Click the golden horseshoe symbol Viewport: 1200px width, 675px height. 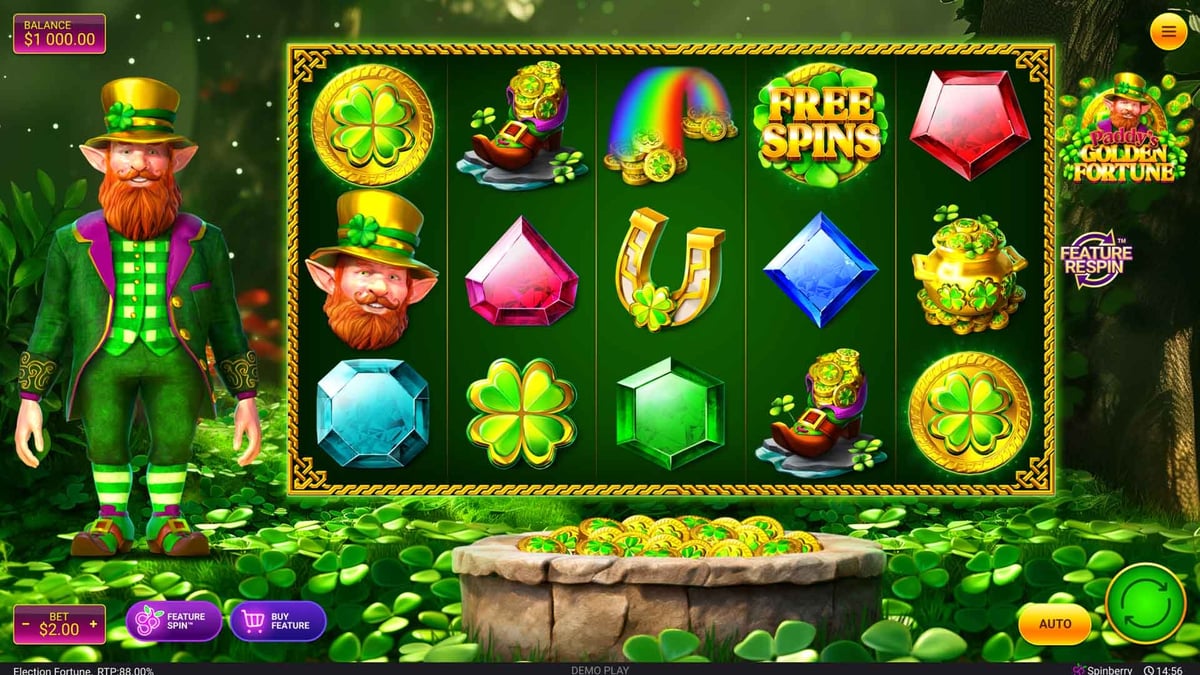[x=668, y=269]
